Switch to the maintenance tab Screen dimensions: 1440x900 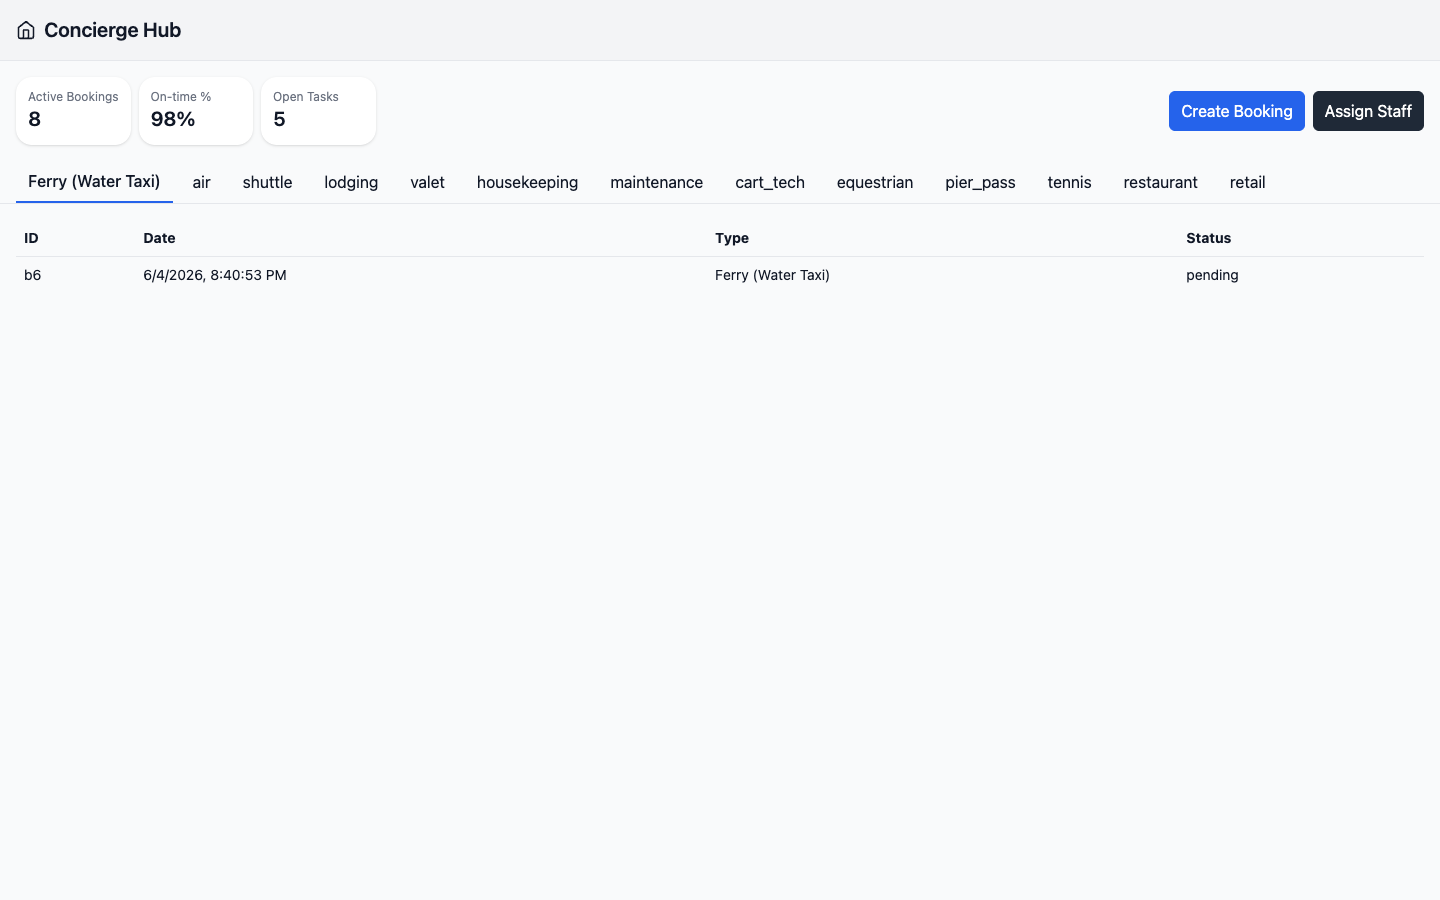pos(656,182)
